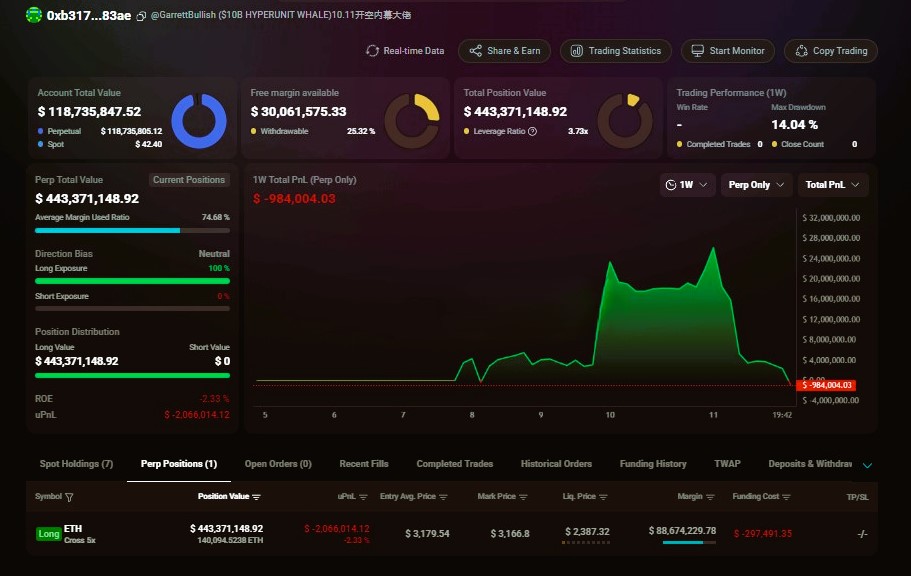This screenshot has width=911, height=576.
Task: Expand the tabs overflow chevron
Action: point(867,466)
